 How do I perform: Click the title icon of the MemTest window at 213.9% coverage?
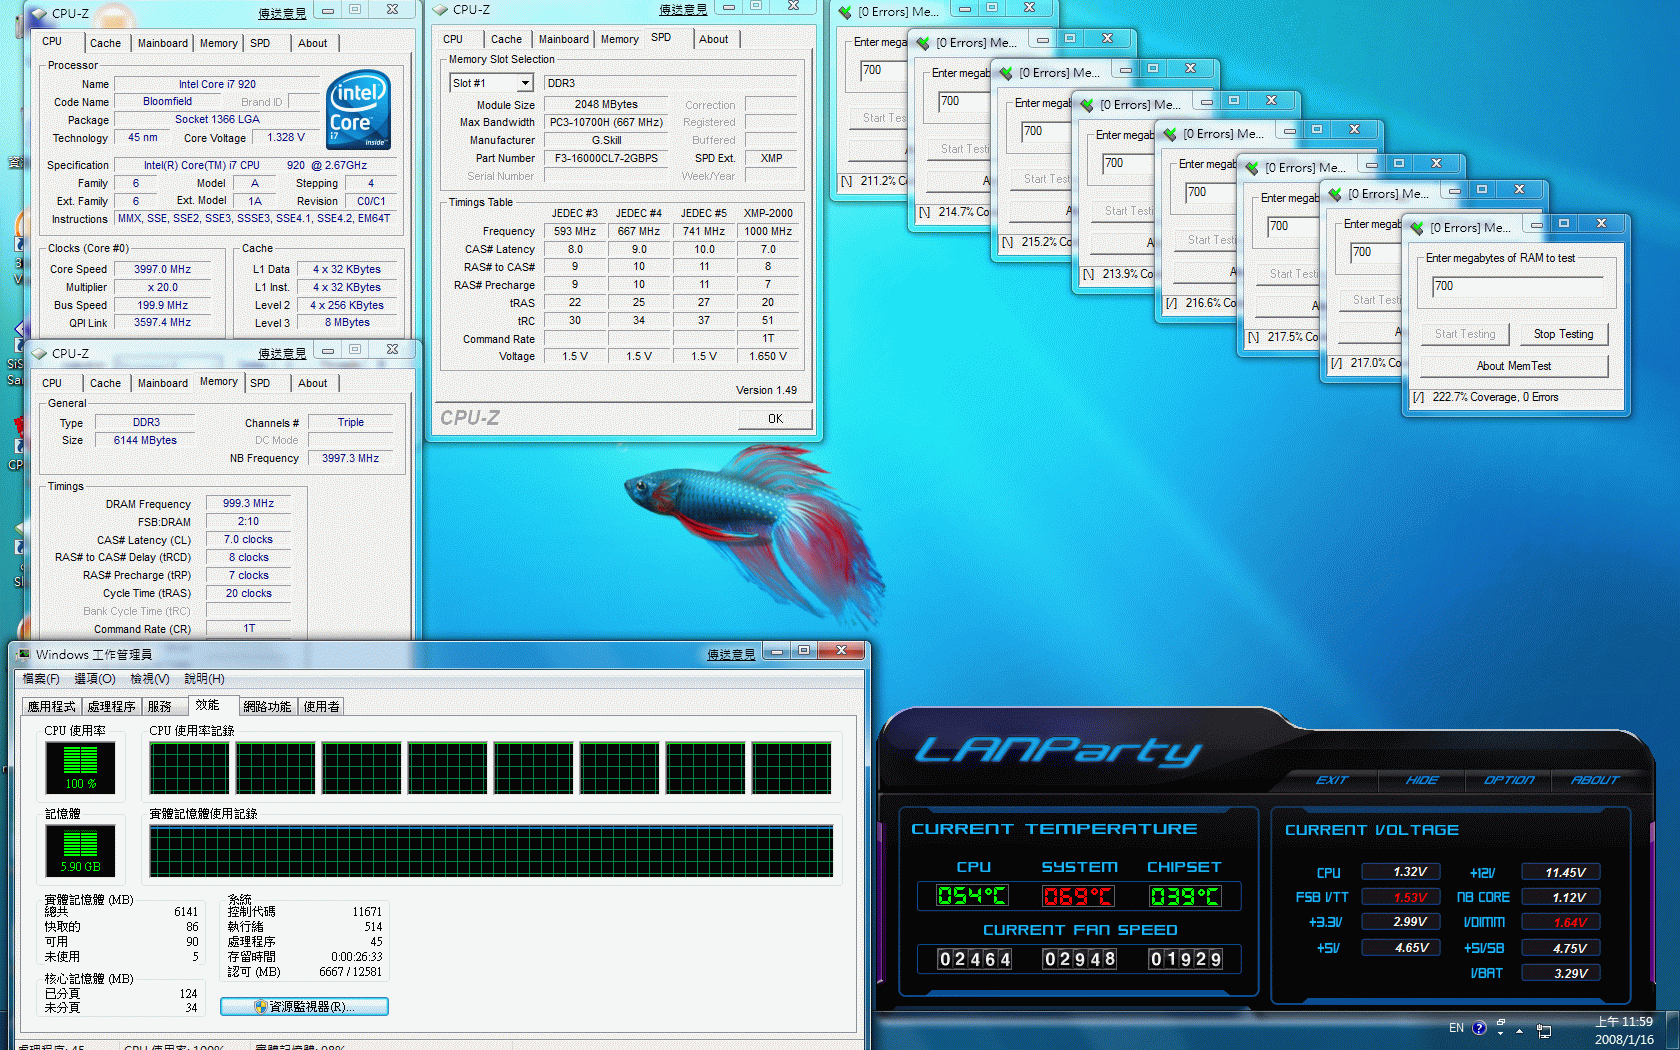click(x=1087, y=104)
